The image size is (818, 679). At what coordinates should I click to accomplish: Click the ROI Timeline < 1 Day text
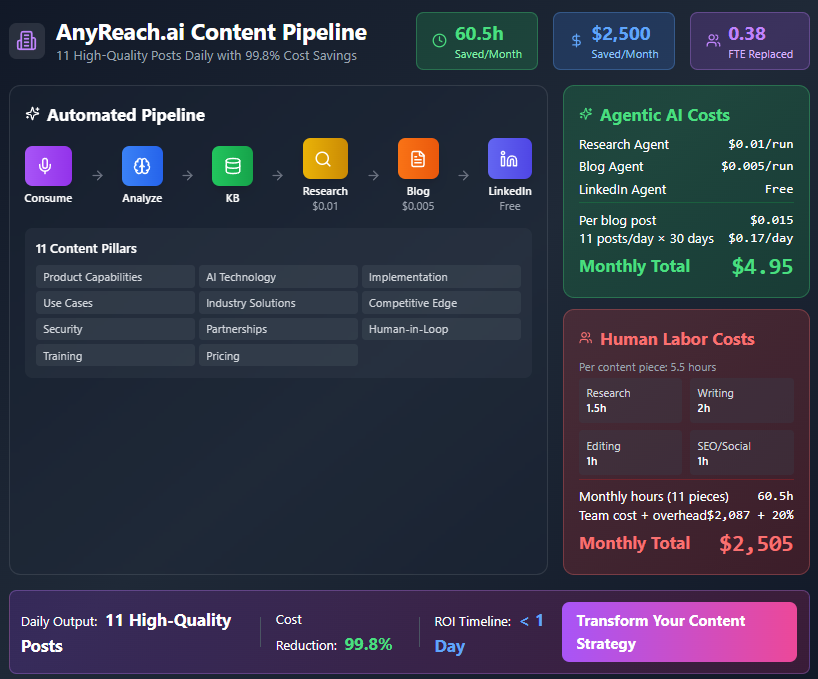489,633
